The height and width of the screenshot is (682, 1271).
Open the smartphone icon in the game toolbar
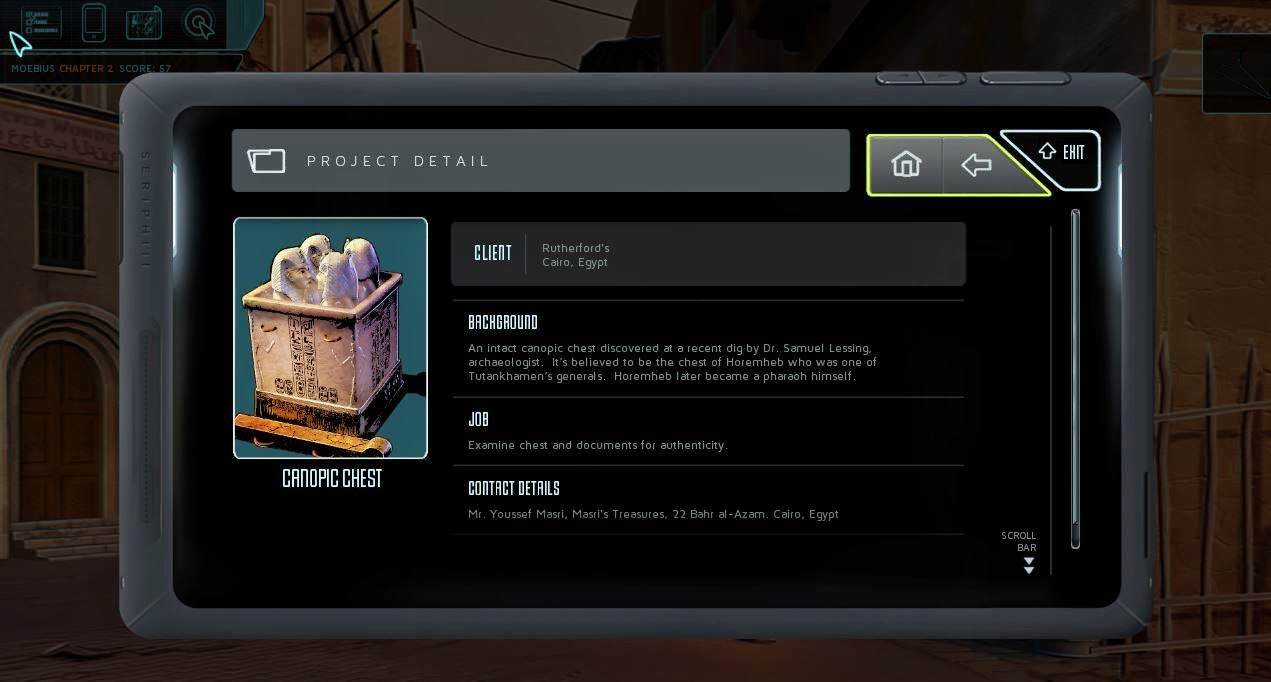click(93, 22)
